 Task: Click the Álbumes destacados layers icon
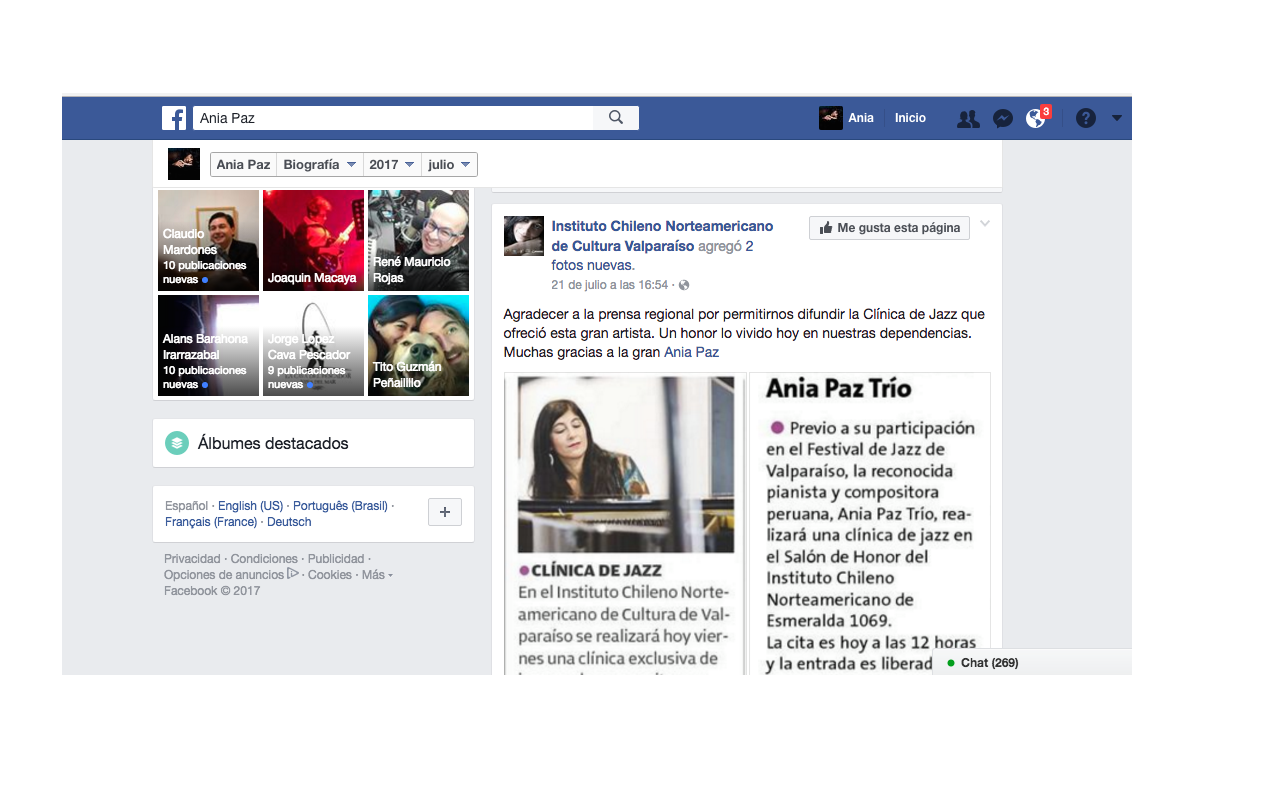177,443
